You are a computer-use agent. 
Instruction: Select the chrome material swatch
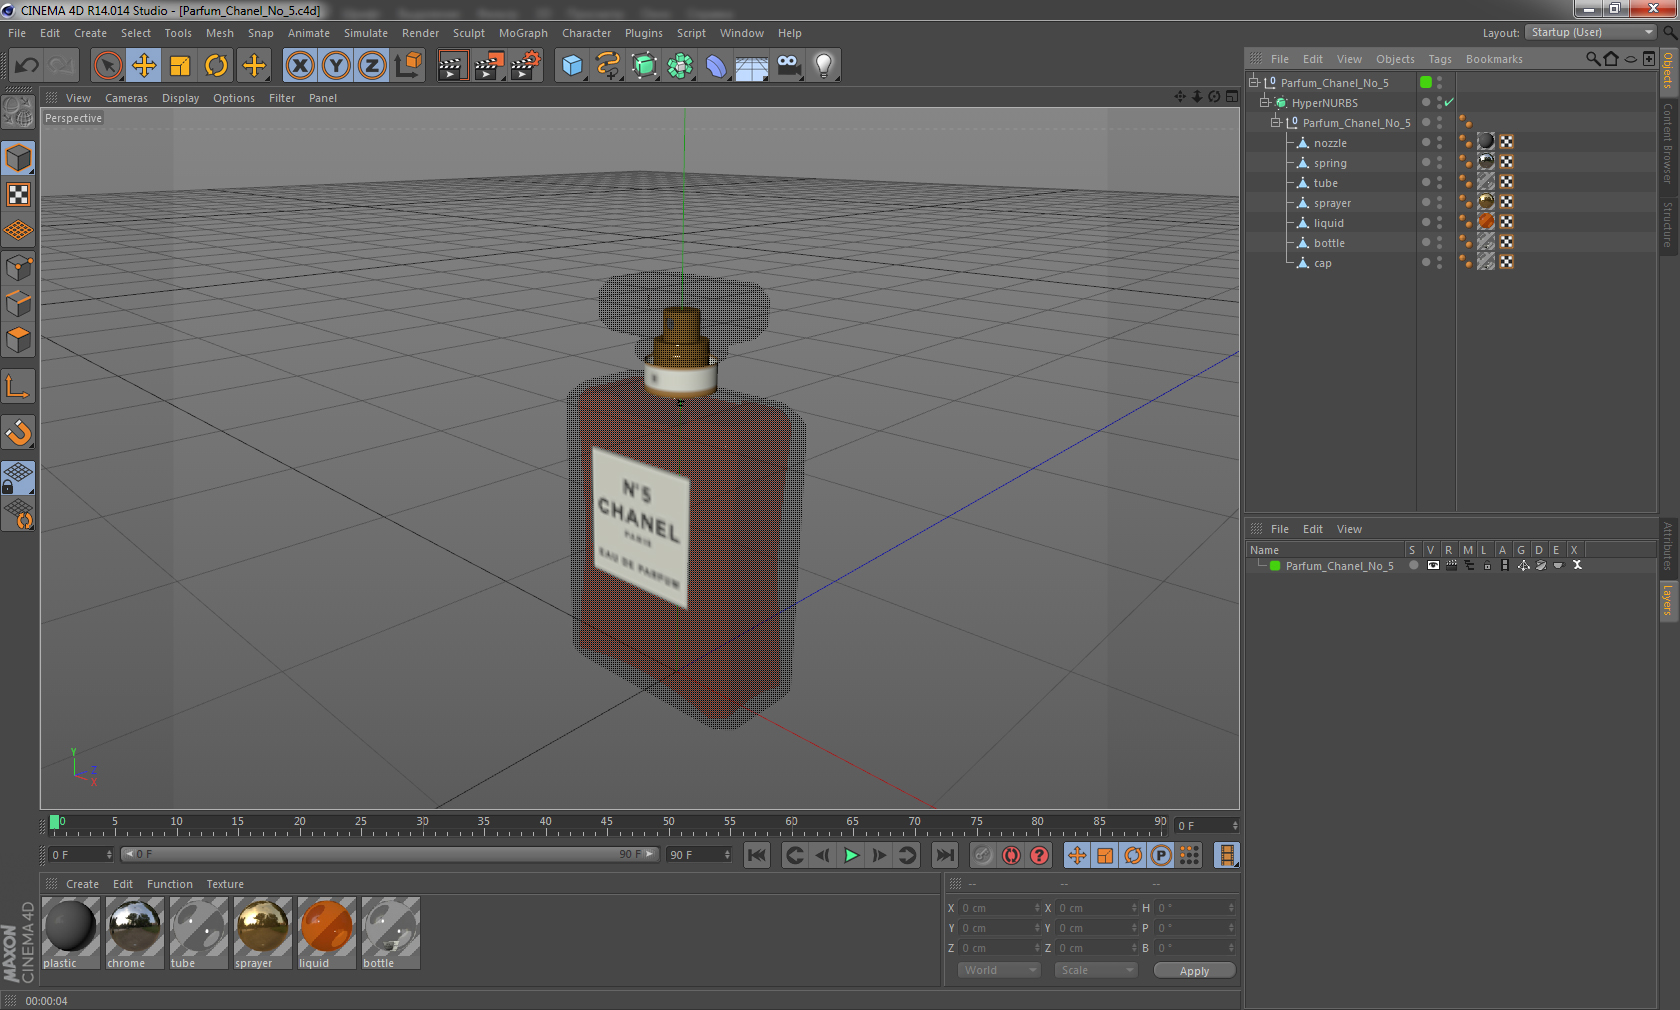point(134,932)
